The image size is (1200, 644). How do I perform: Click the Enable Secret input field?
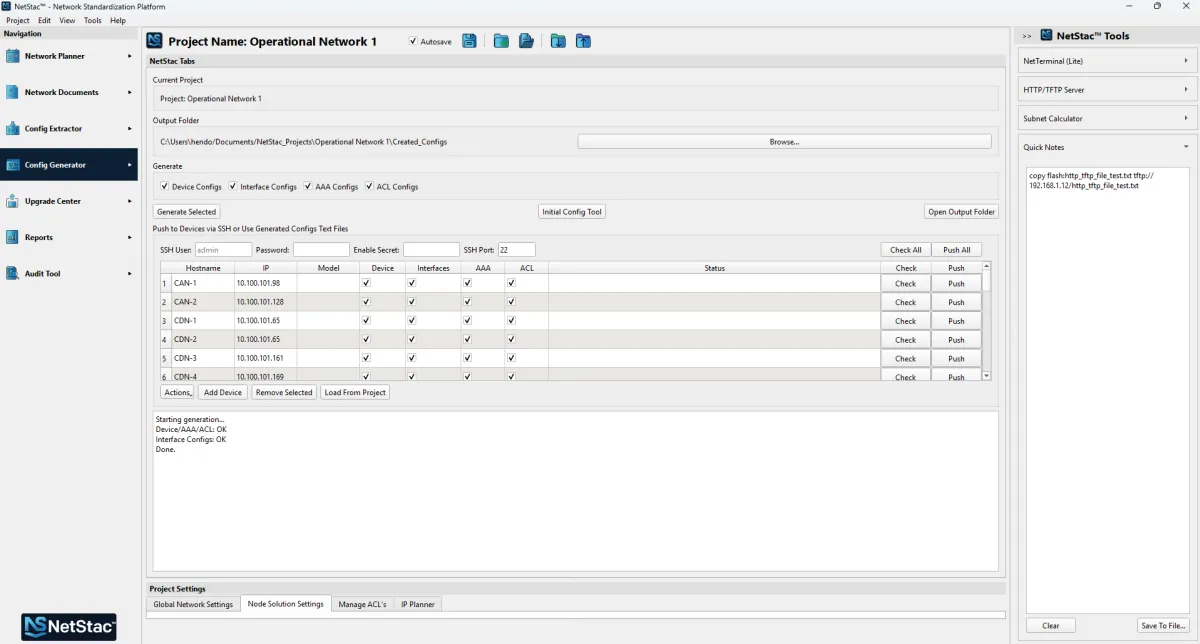click(430, 250)
